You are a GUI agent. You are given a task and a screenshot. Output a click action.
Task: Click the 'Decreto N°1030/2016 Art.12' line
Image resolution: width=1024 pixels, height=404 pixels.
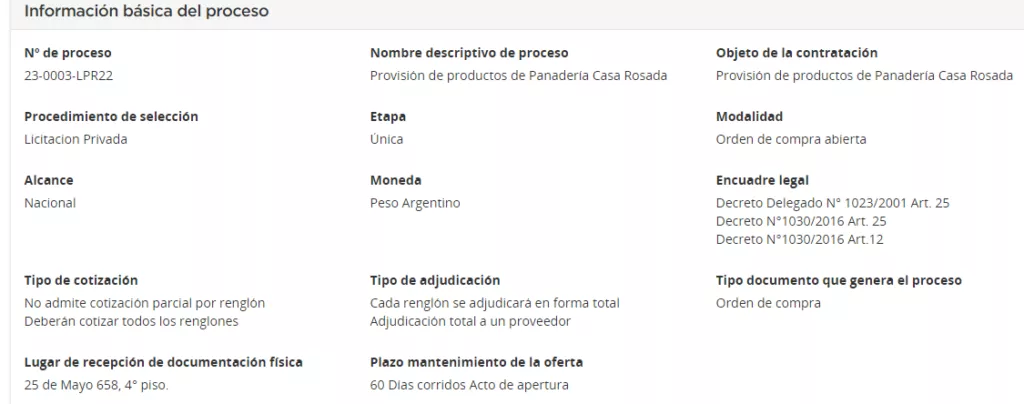click(x=800, y=239)
